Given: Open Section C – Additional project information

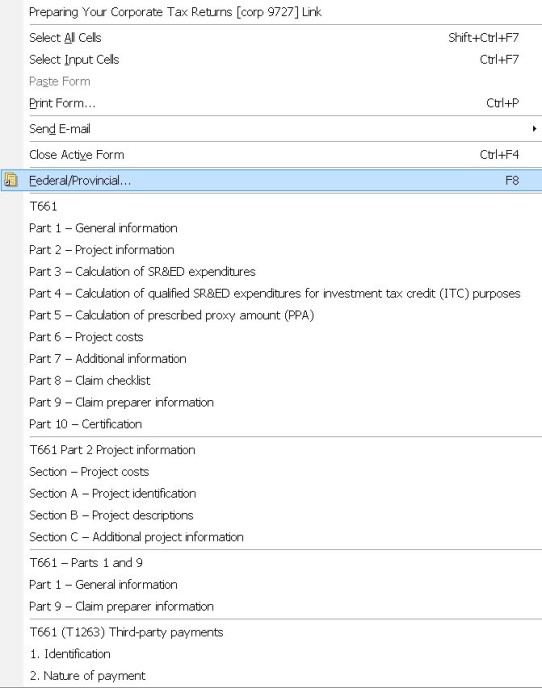Looking at the screenshot, I should tap(271, 537).
